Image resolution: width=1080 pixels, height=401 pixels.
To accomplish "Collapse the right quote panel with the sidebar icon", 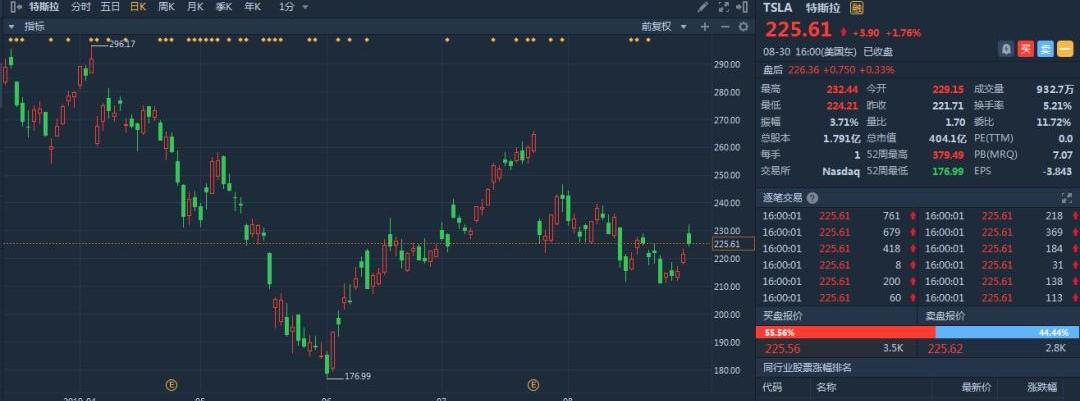I will click(742, 7).
